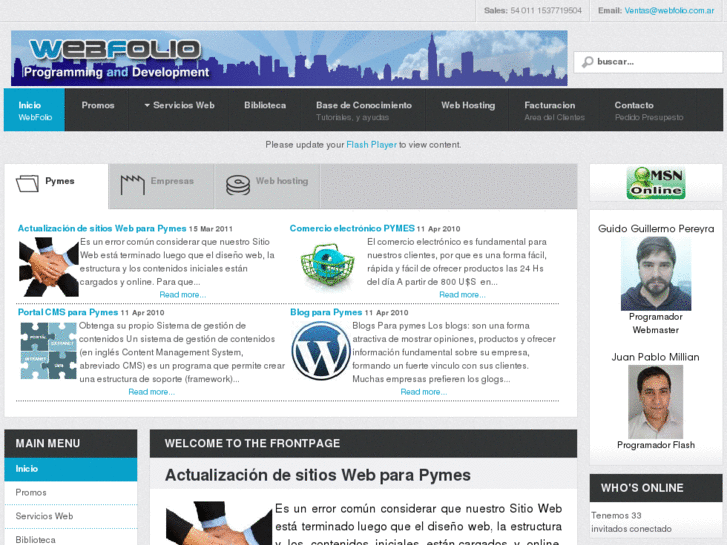Click the handshake image in frontpage article
727x545 pixels.
coord(219,523)
